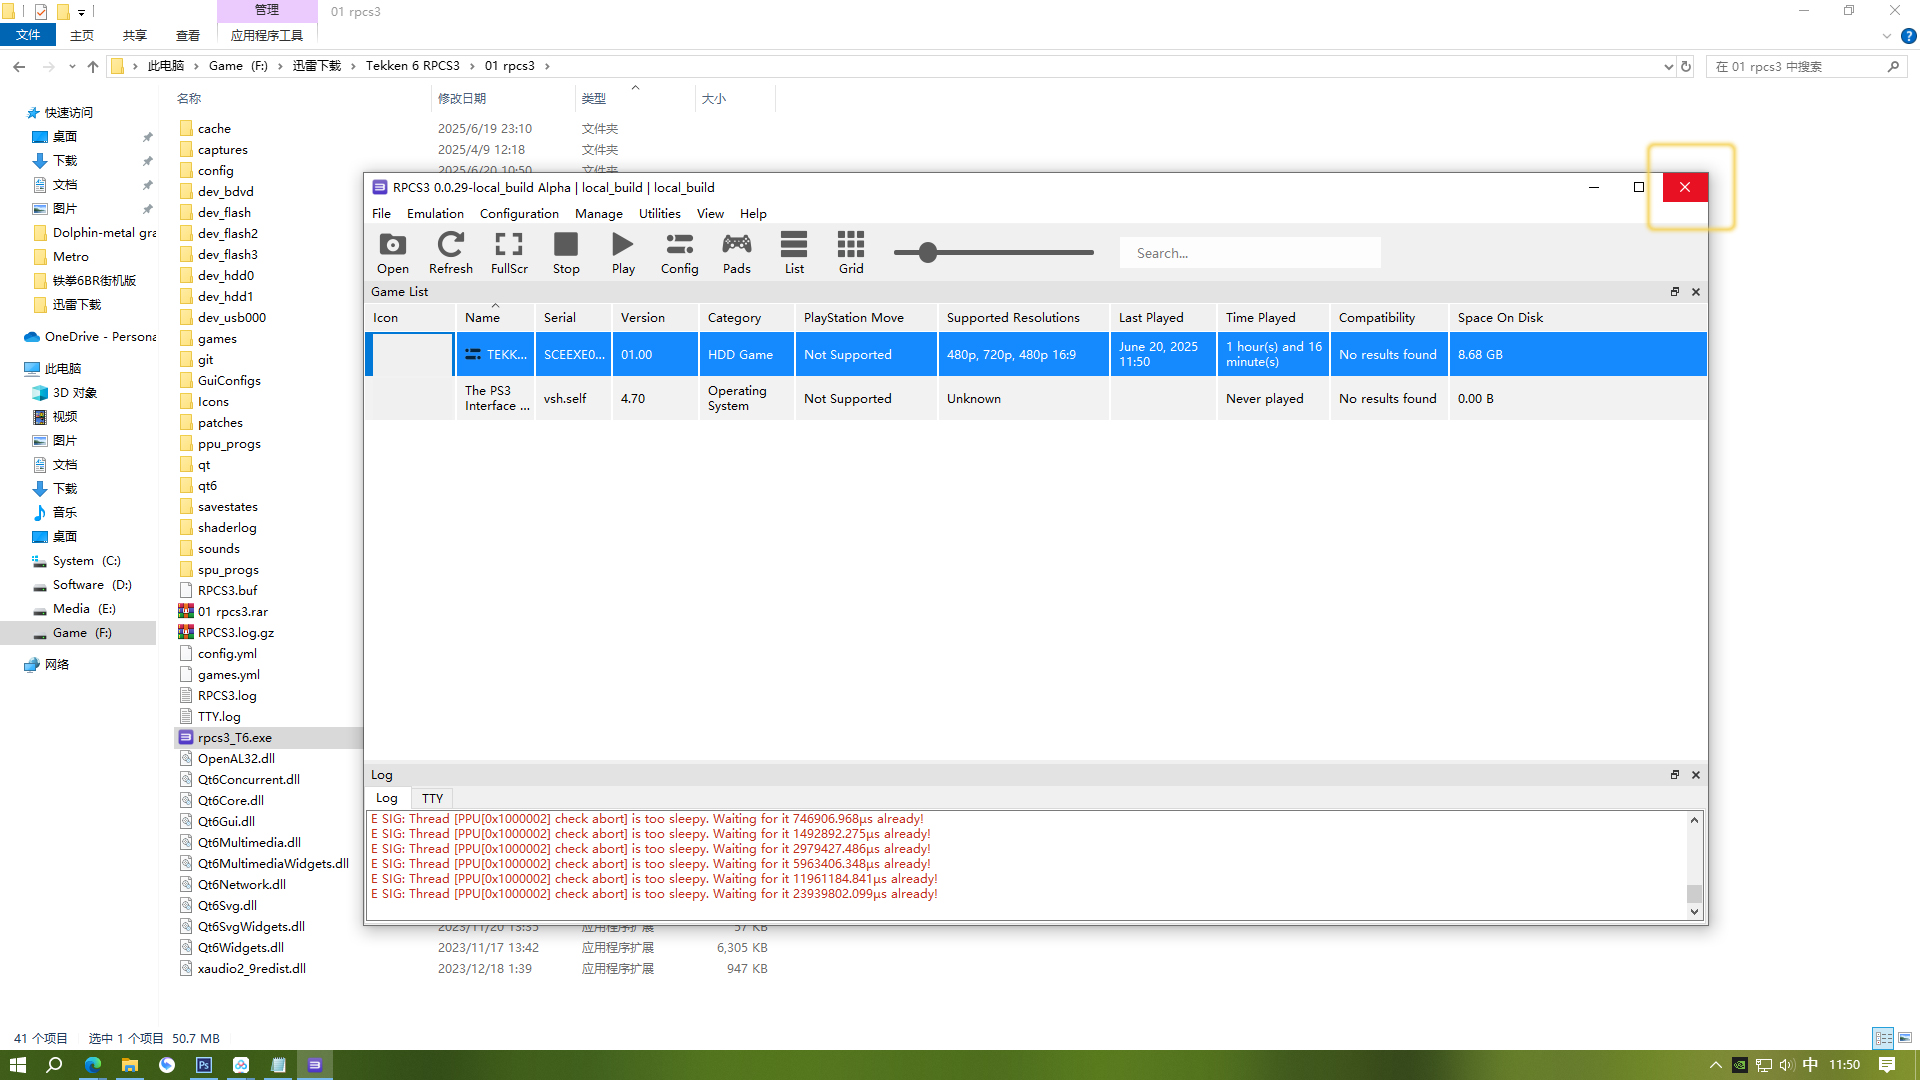Image resolution: width=1920 pixels, height=1080 pixels.
Task: Open Photoshop from the taskbar
Action: 204,1065
